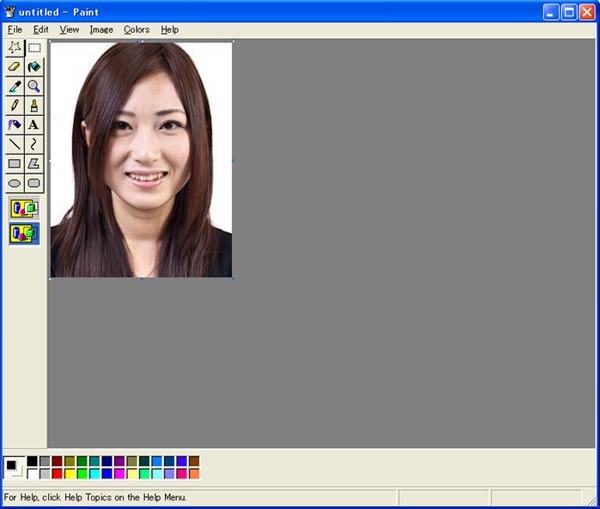Select the Free-Form Select tool
Viewport: 600px width, 509px height.
[x=15, y=48]
